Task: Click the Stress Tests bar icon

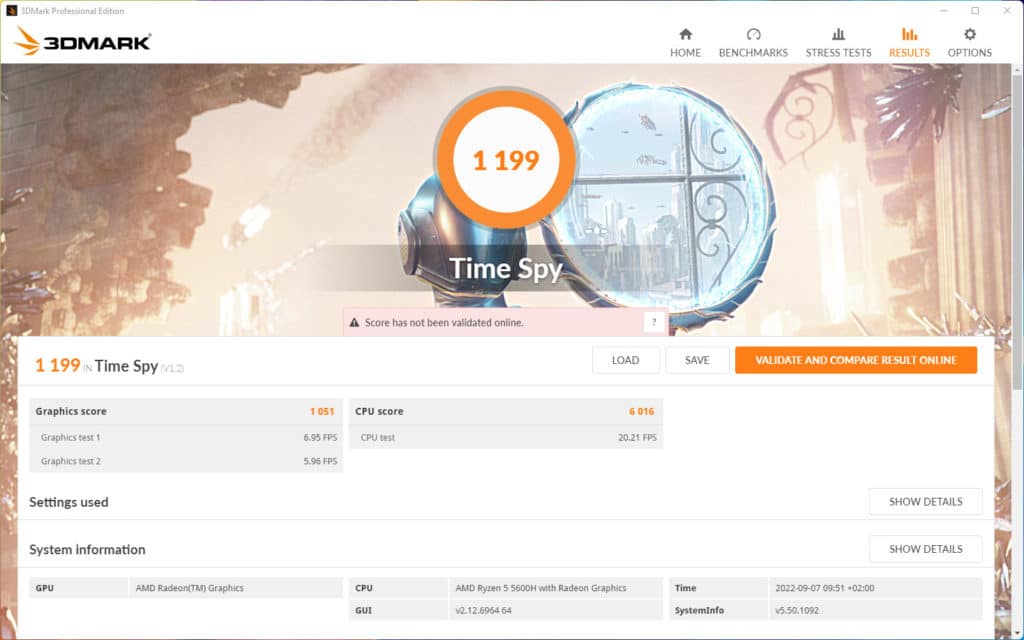Action: click(x=838, y=34)
